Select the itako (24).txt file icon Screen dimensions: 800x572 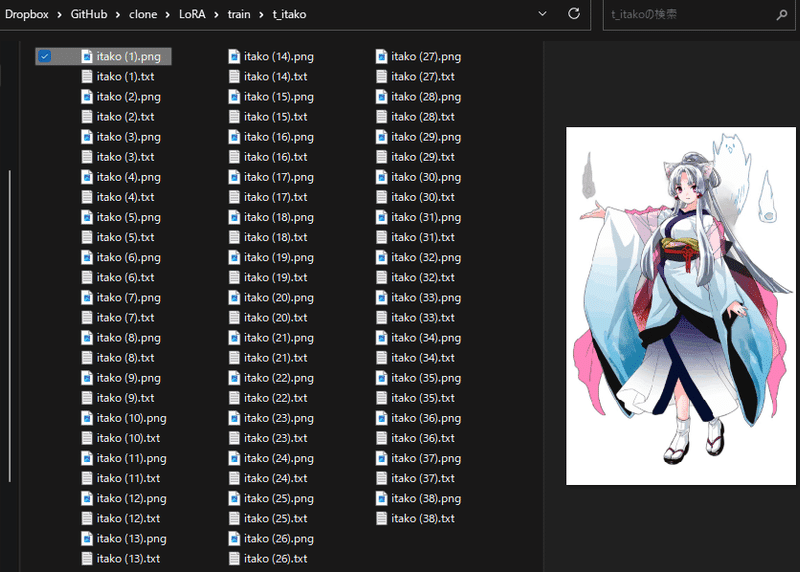click(234, 478)
